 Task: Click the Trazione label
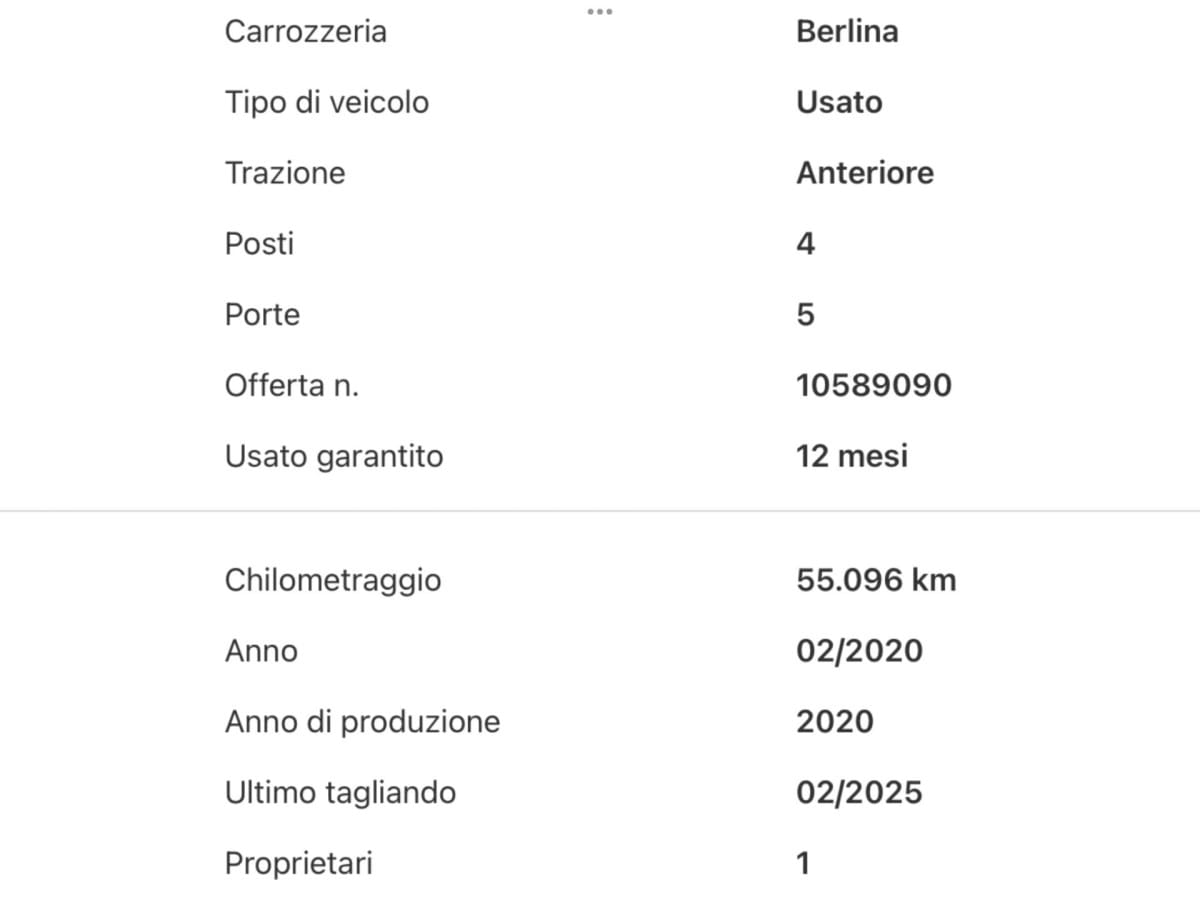[x=285, y=173]
